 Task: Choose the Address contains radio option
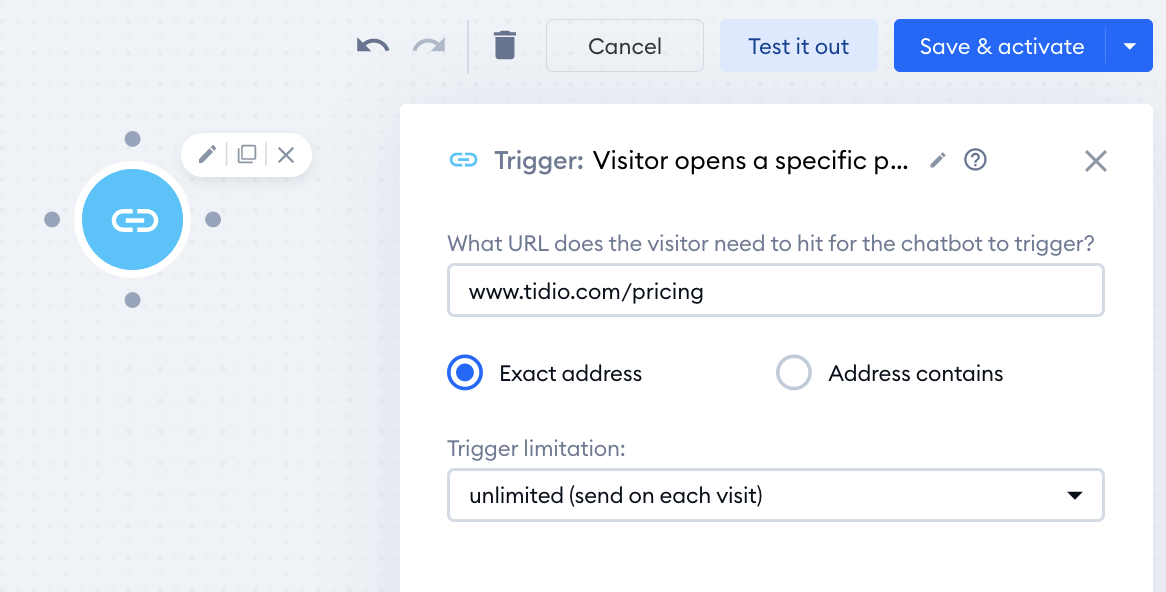[793, 373]
